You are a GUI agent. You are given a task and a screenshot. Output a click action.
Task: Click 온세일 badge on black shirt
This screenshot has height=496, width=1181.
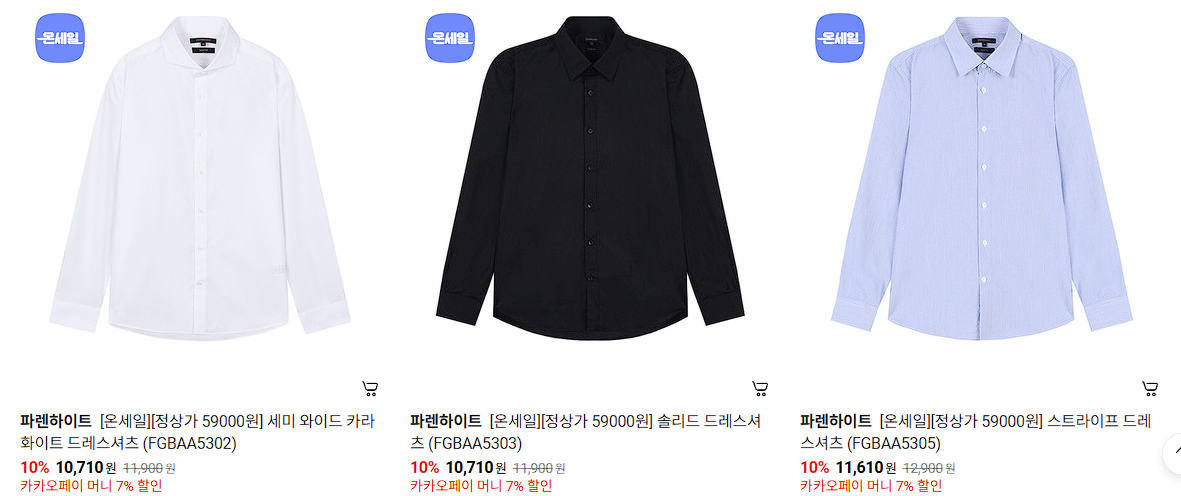click(x=450, y=38)
